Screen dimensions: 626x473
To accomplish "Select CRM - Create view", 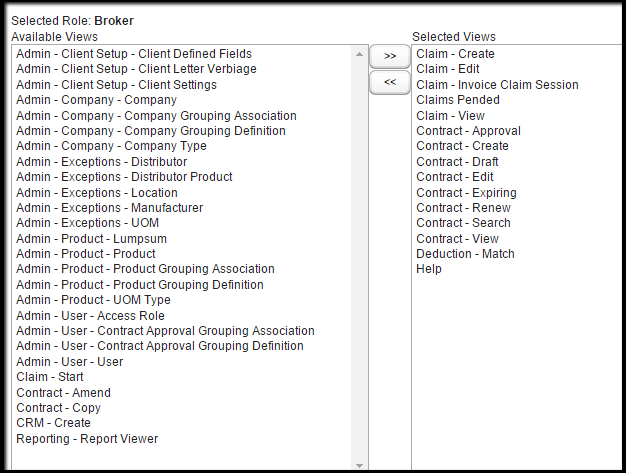I will point(53,423).
